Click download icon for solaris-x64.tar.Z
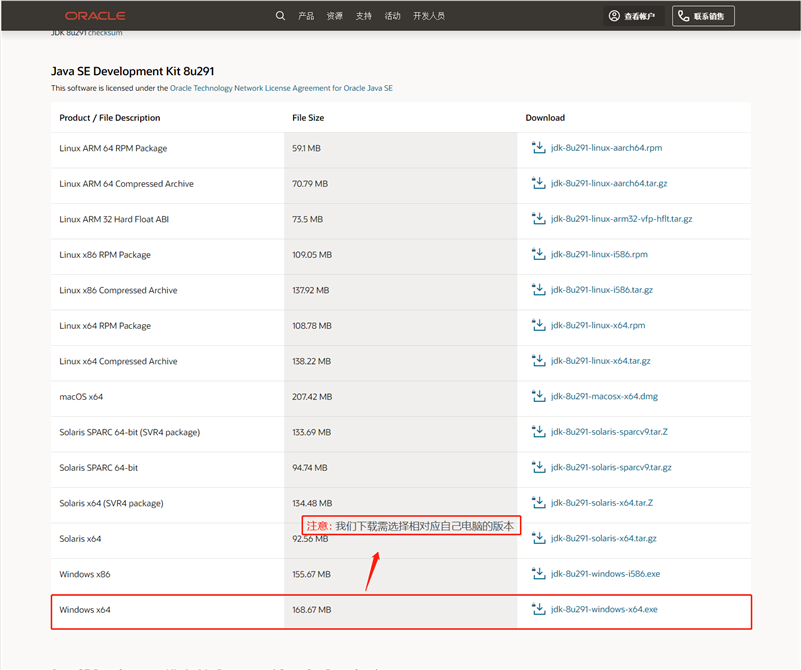This screenshot has height=670, width=801. [x=538, y=502]
